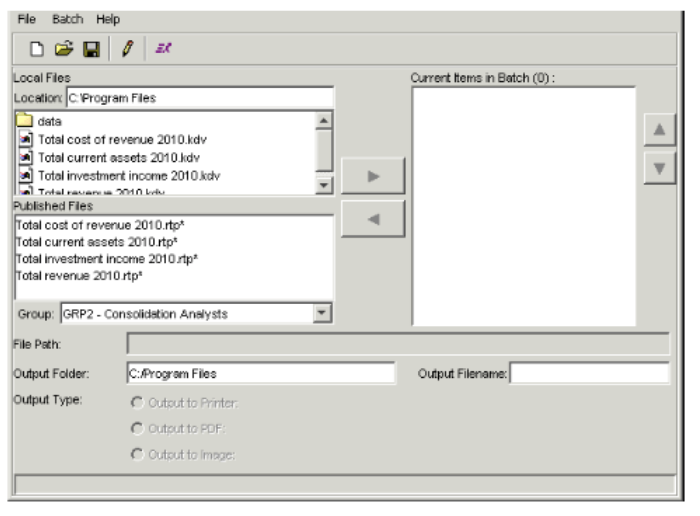Move batch item up with up arrow
700x516 pixels.
pos(659,130)
